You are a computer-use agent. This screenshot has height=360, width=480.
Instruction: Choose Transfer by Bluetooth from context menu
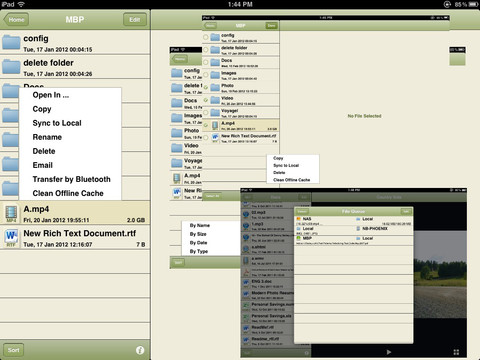pyautogui.click(x=71, y=179)
